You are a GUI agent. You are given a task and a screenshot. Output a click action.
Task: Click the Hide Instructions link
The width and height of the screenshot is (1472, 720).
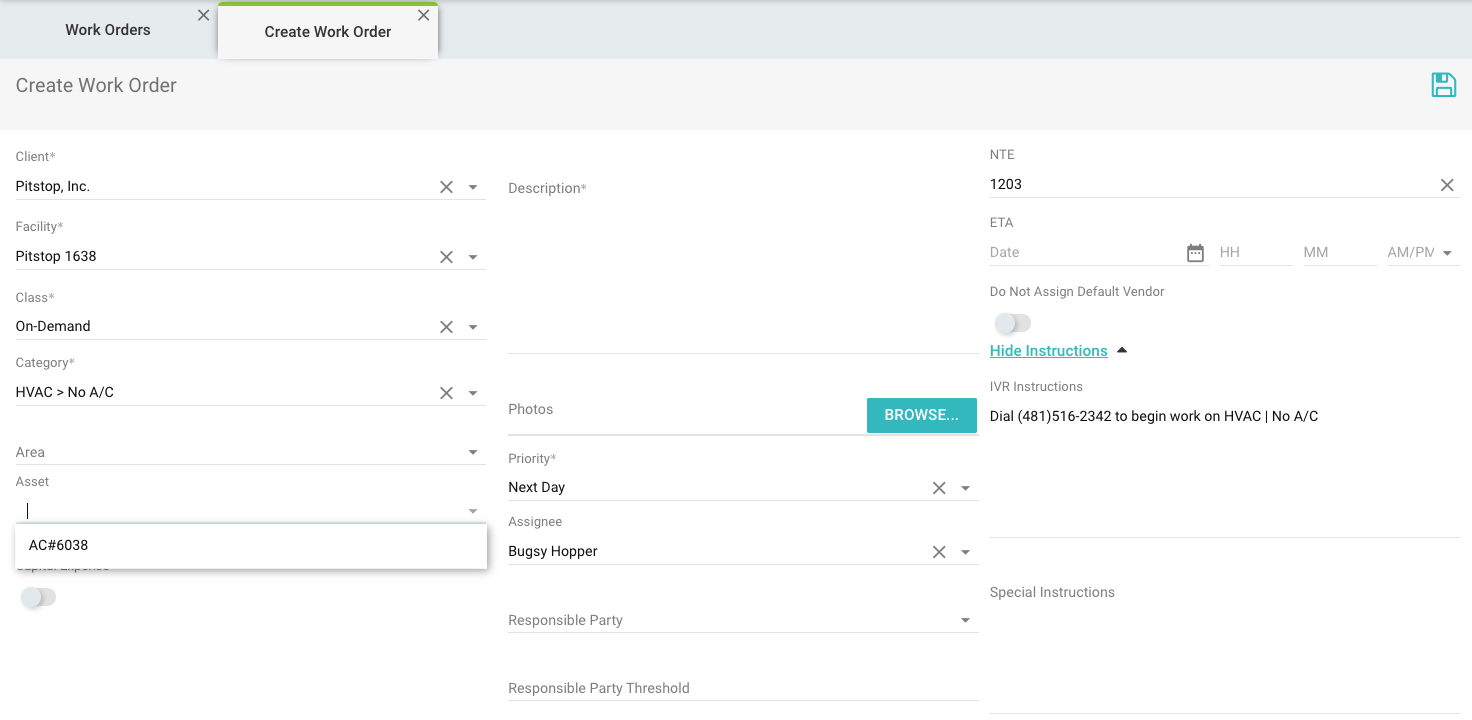[x=1048, y=351]
